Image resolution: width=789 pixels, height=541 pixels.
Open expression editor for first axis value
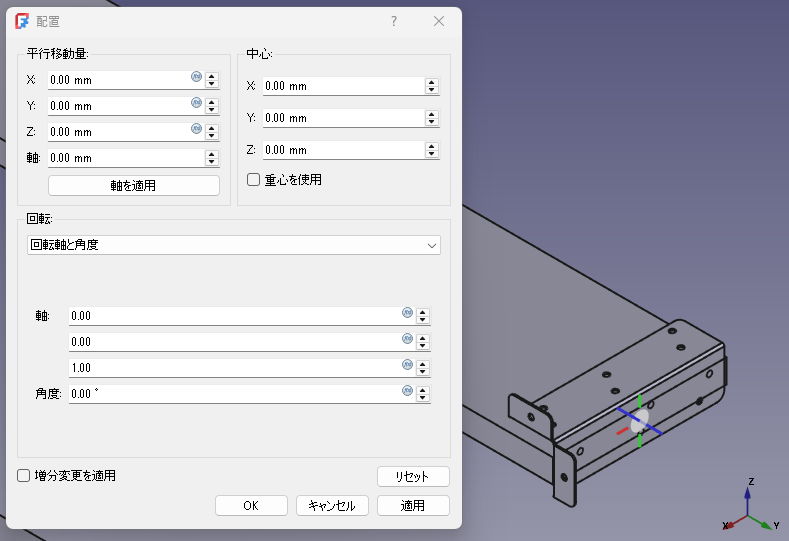pos(407,313)
